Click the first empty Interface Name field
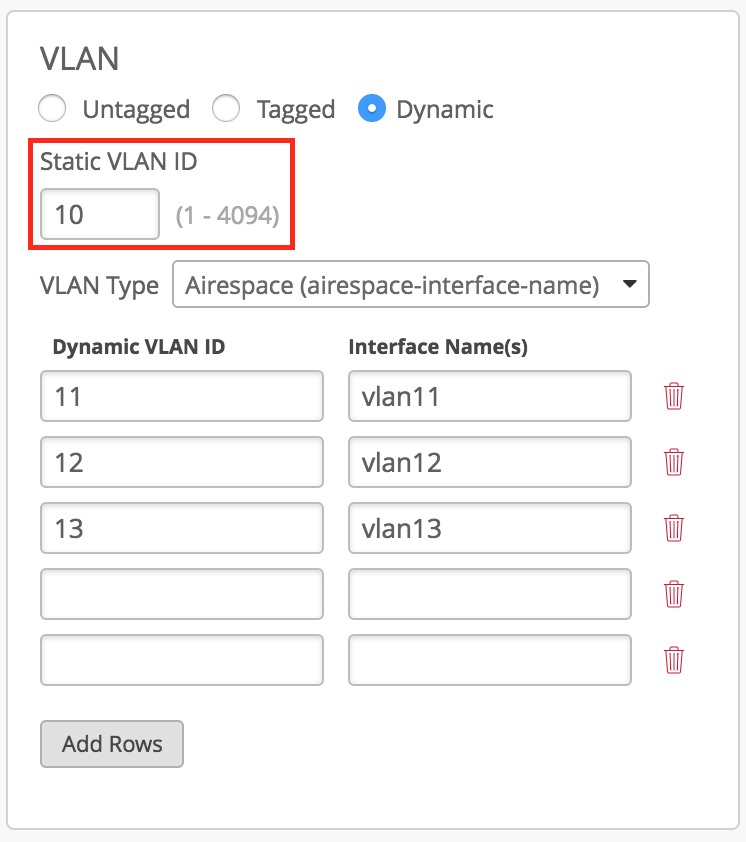Screen dimensions: 746x842 tap(490, 594)
